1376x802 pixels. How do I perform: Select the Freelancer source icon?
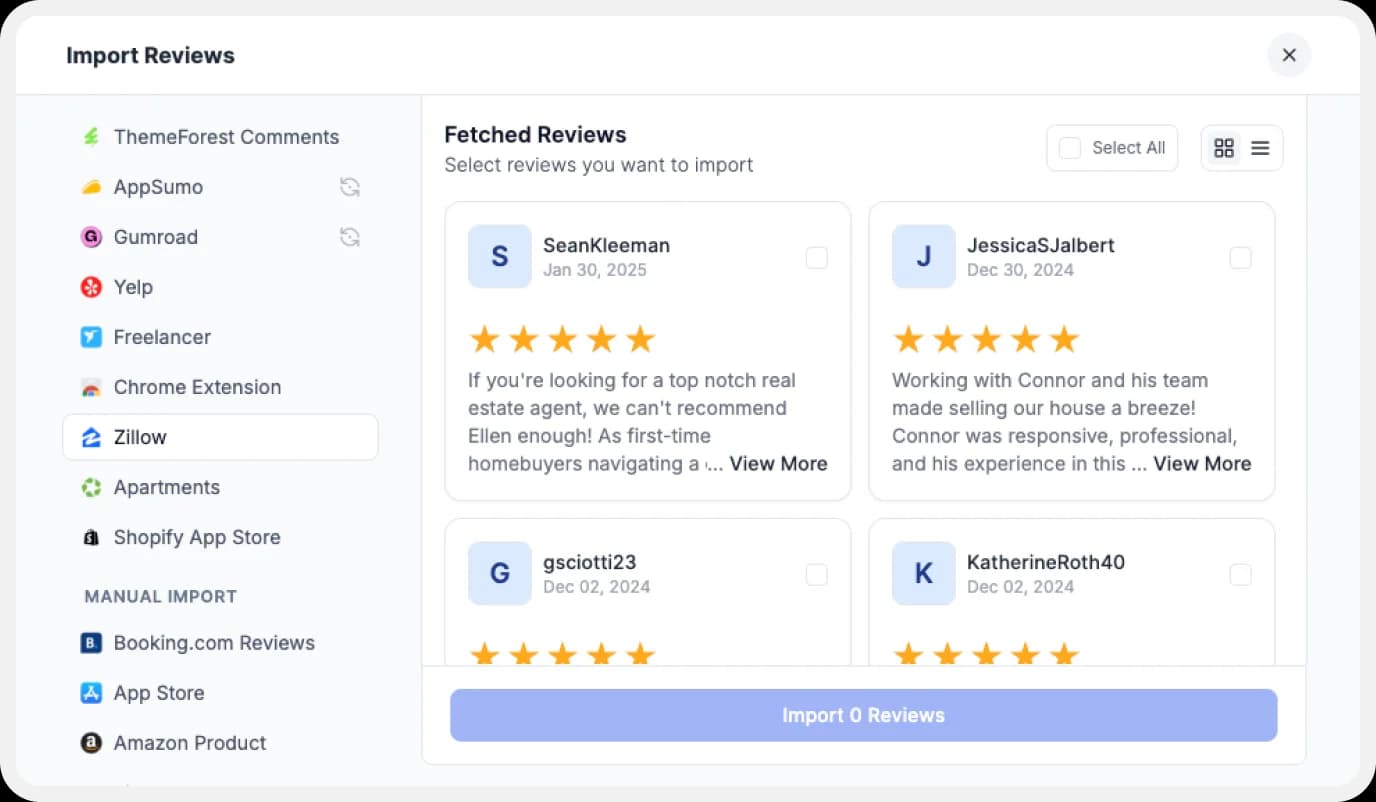pyautogui.click(x=91, y=337)
